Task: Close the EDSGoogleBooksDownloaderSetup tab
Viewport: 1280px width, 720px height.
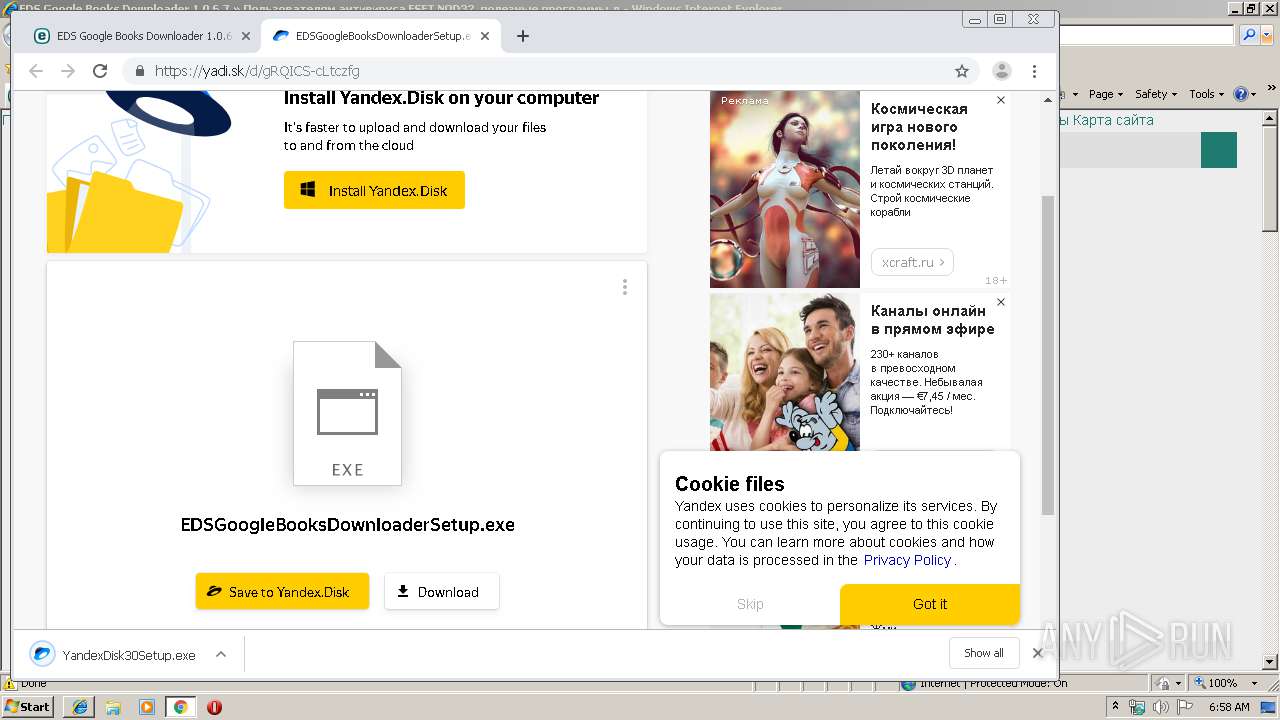Action: [485, 36]
